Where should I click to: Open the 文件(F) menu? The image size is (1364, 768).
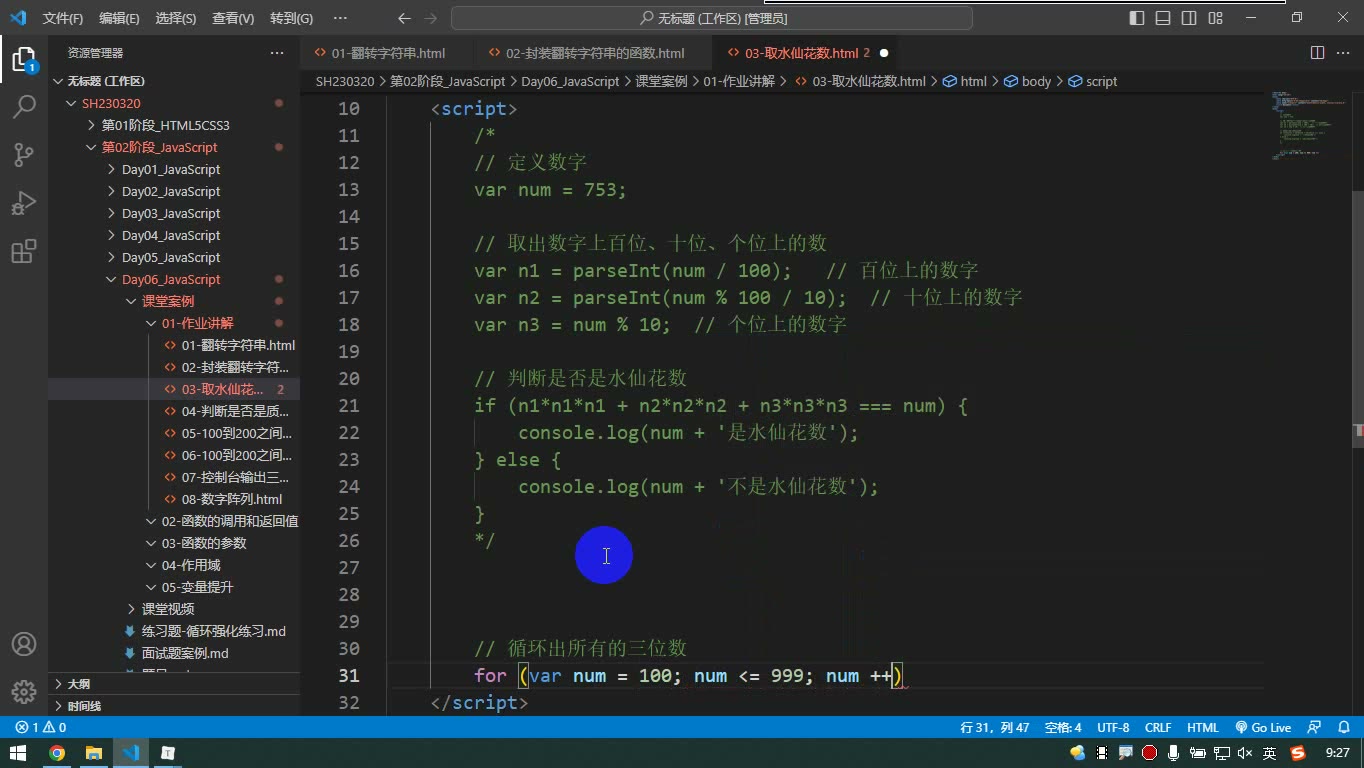[x=63, y=18]
